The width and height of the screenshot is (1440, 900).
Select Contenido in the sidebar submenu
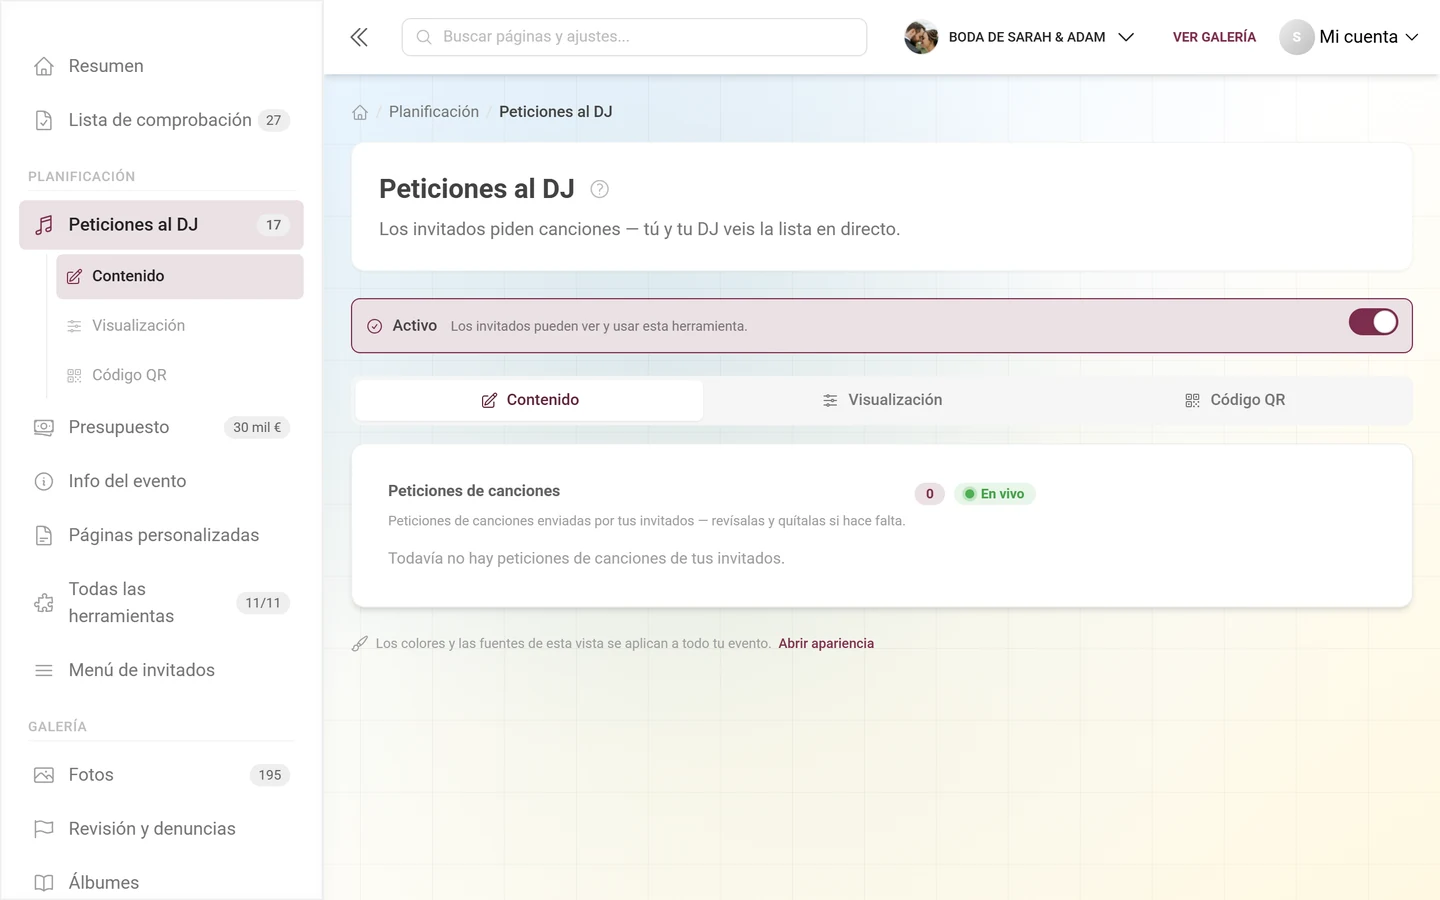click(x=180, y=276)
